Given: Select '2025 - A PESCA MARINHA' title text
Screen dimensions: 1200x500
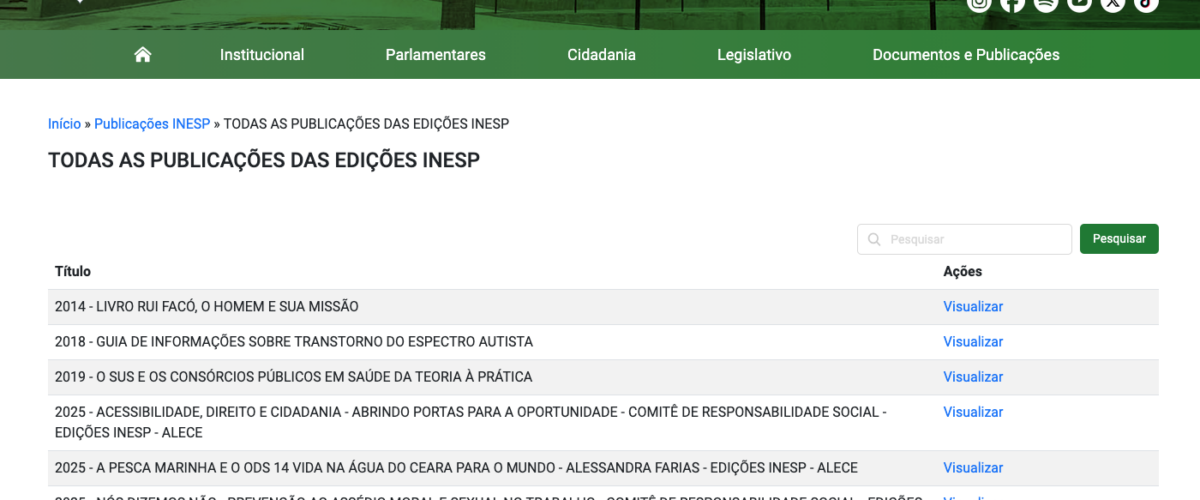Looking at the screenshot, I should [456, 468].
